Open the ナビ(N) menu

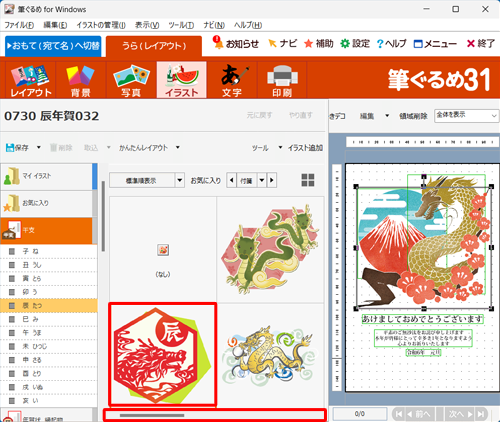click(214, 25)
